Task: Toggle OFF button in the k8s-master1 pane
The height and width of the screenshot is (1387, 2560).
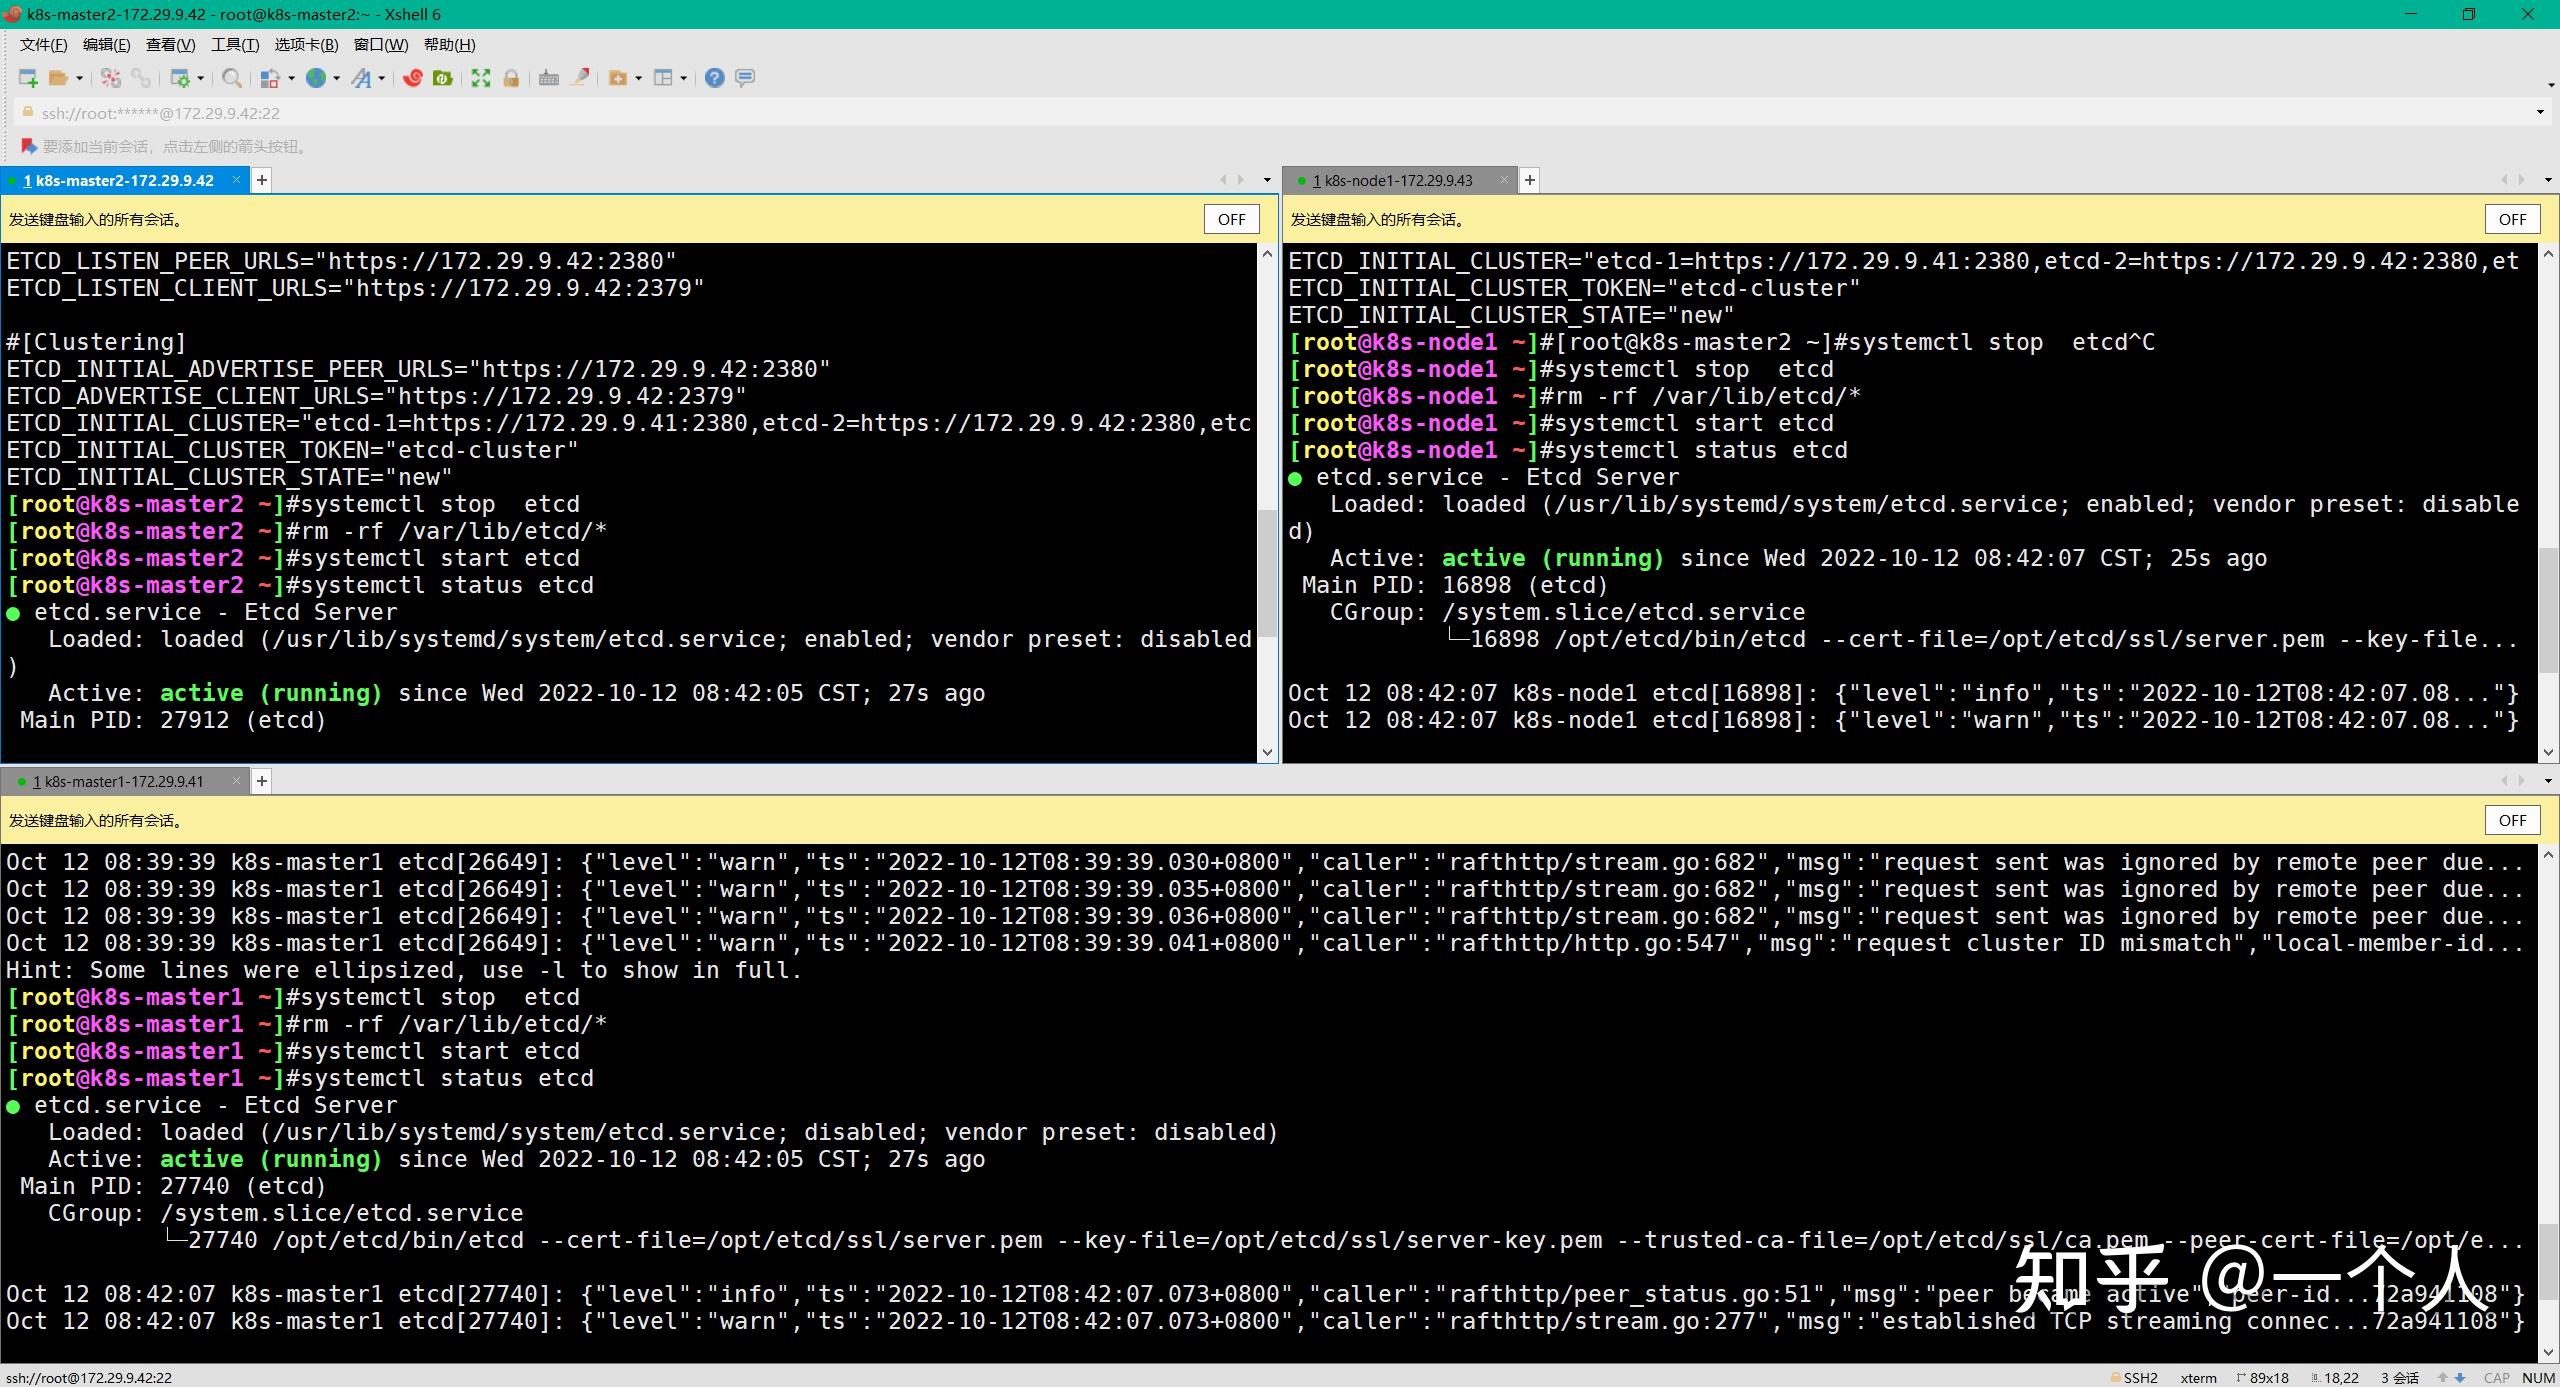Action: point(2512,820)
